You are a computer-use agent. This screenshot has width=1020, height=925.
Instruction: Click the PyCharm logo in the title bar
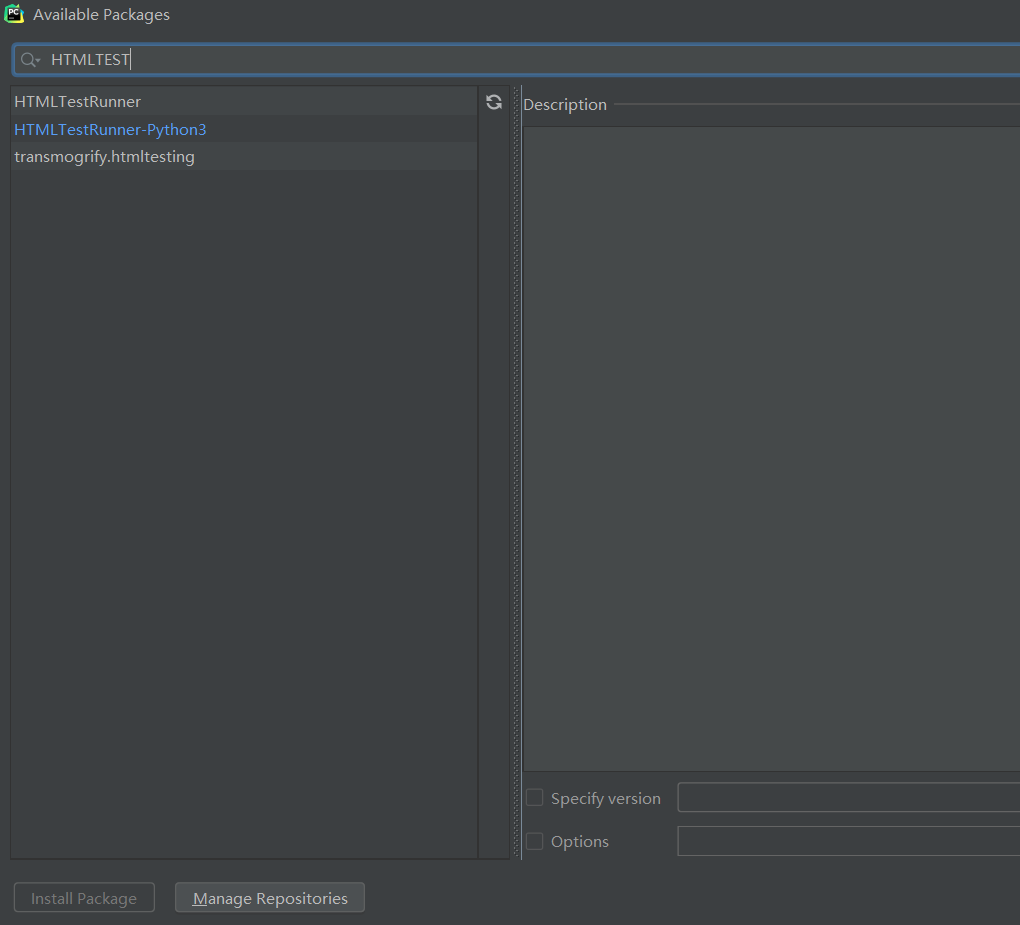click(14, 14)
